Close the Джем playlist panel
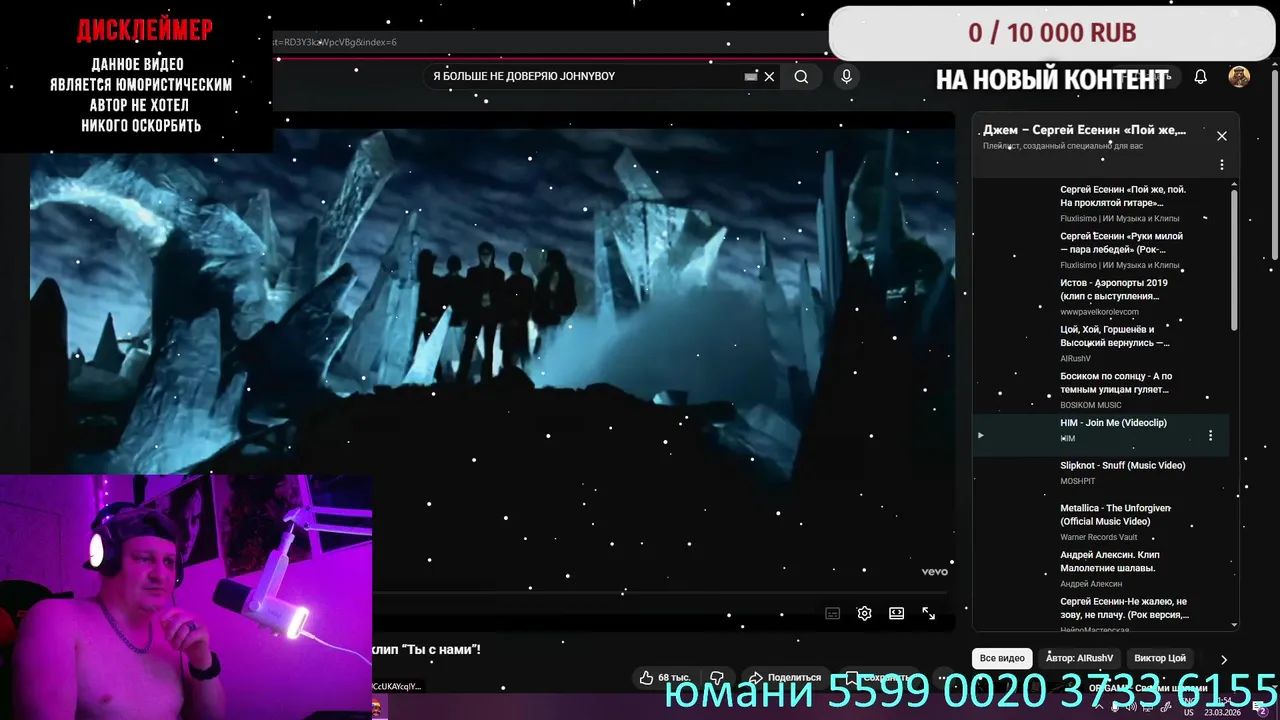The width and height of the screenshot is (1280, 720). 1221,136
